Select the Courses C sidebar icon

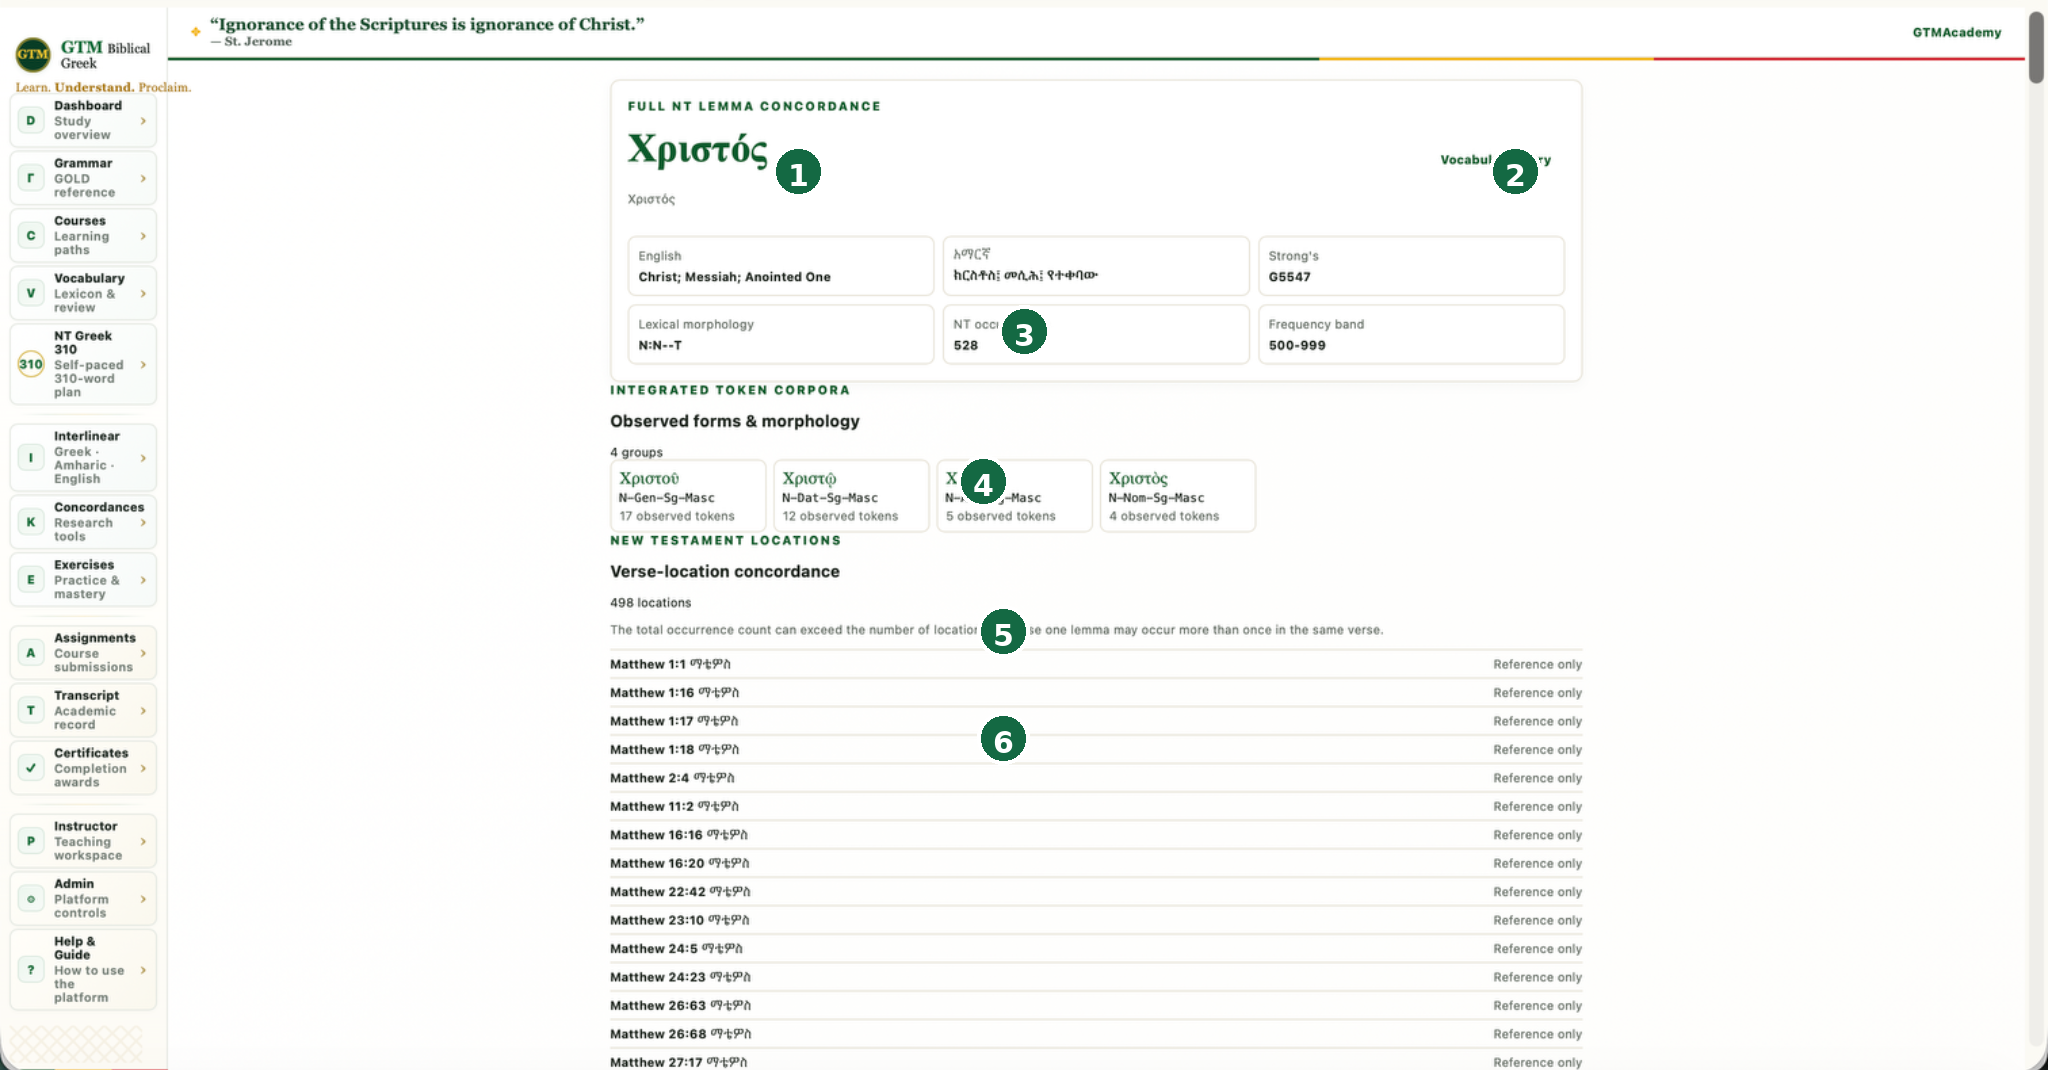(x=31, y=236)
